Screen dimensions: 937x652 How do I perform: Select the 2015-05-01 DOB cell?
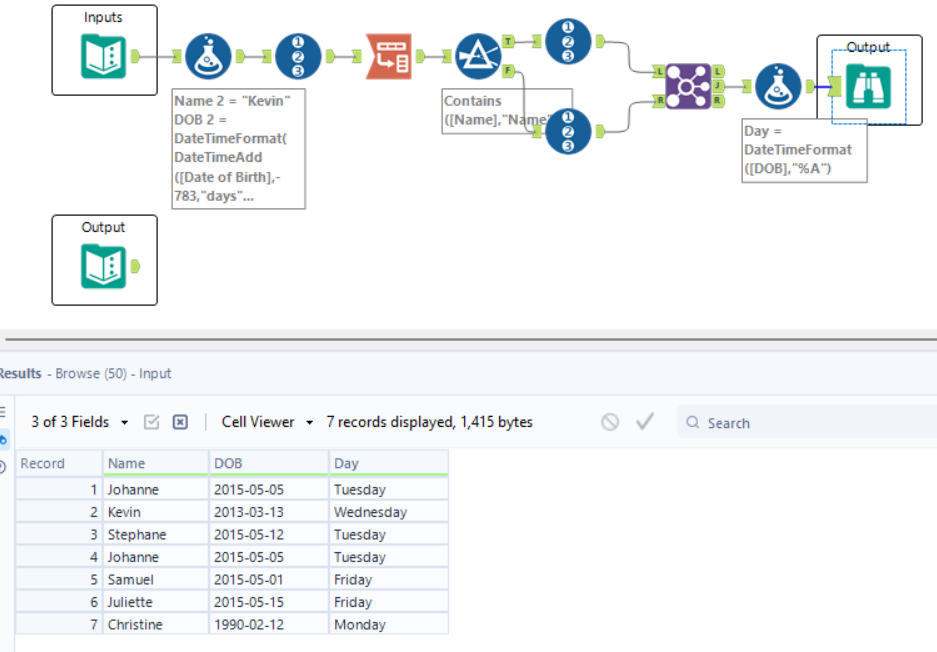pyautogui.click(x=268, y=580)
